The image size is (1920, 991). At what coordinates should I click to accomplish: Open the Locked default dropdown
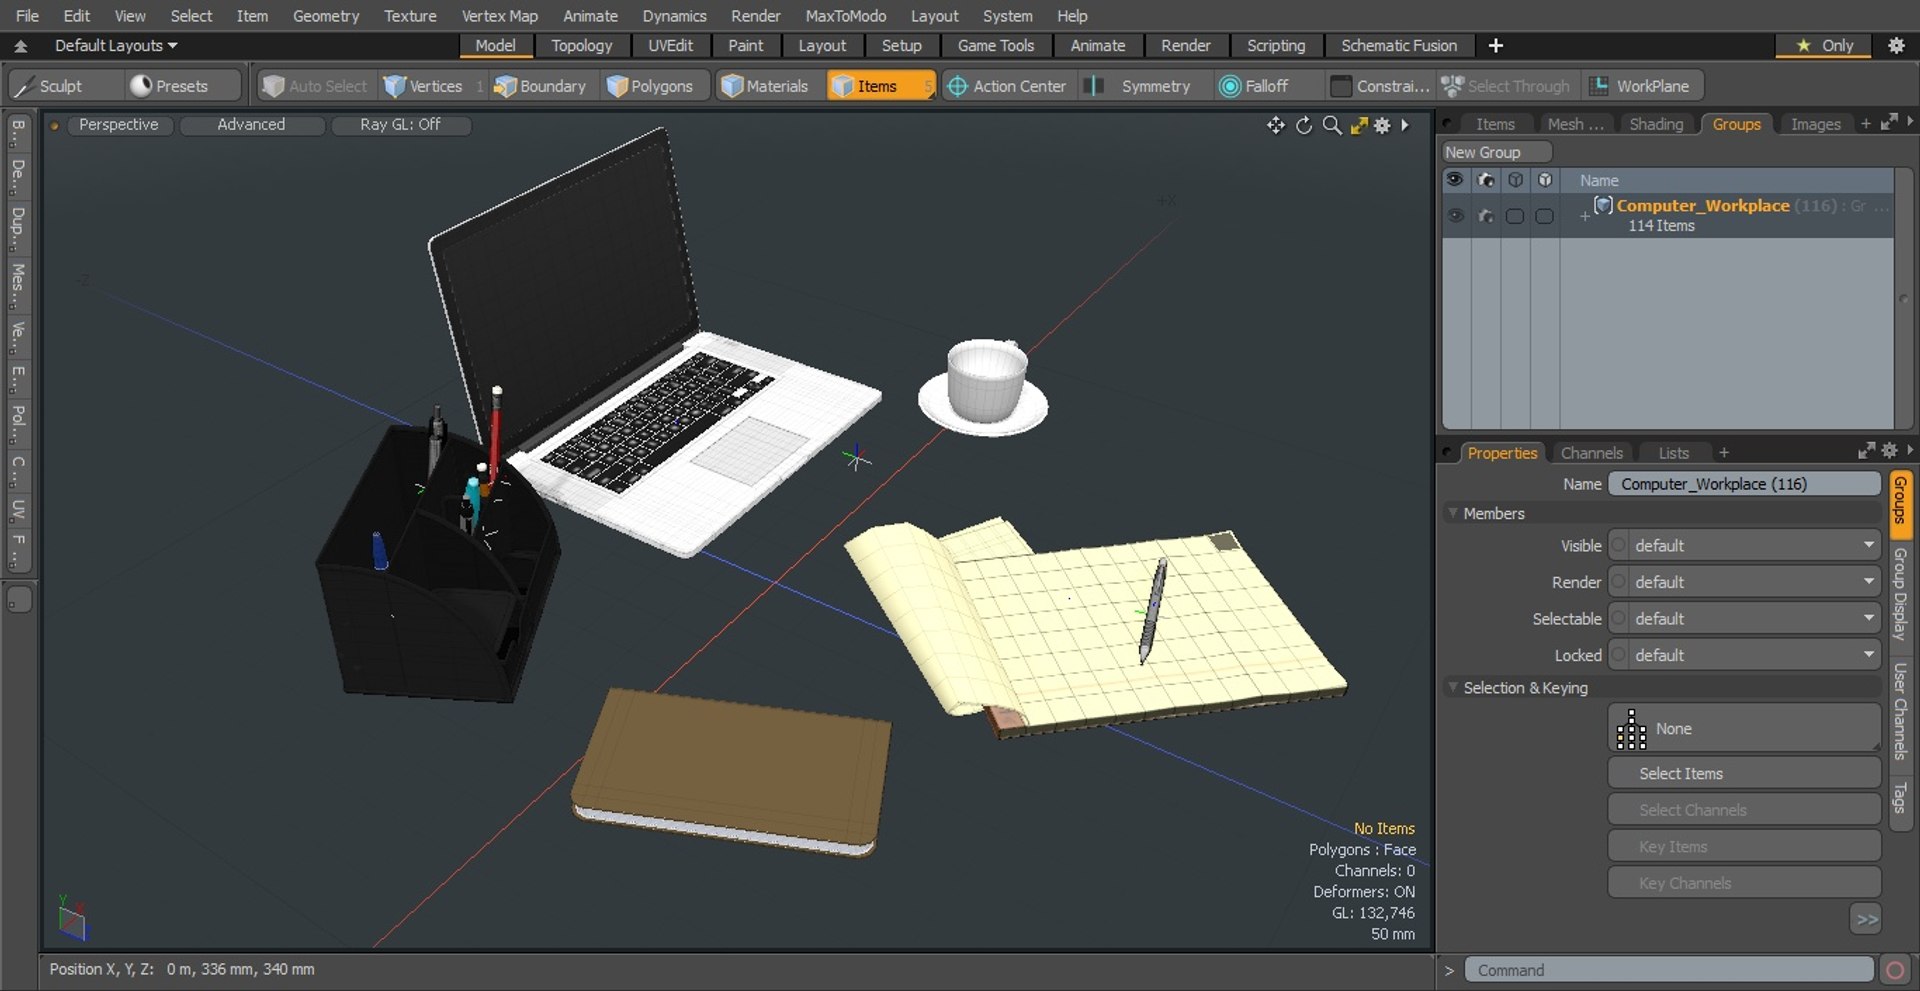[1755, 655]
